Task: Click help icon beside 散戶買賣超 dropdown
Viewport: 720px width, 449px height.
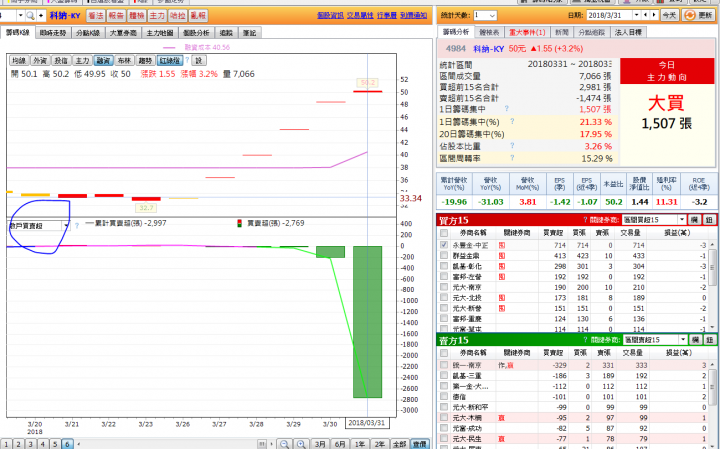Action: pyautogui.click(x=77, y=225)
